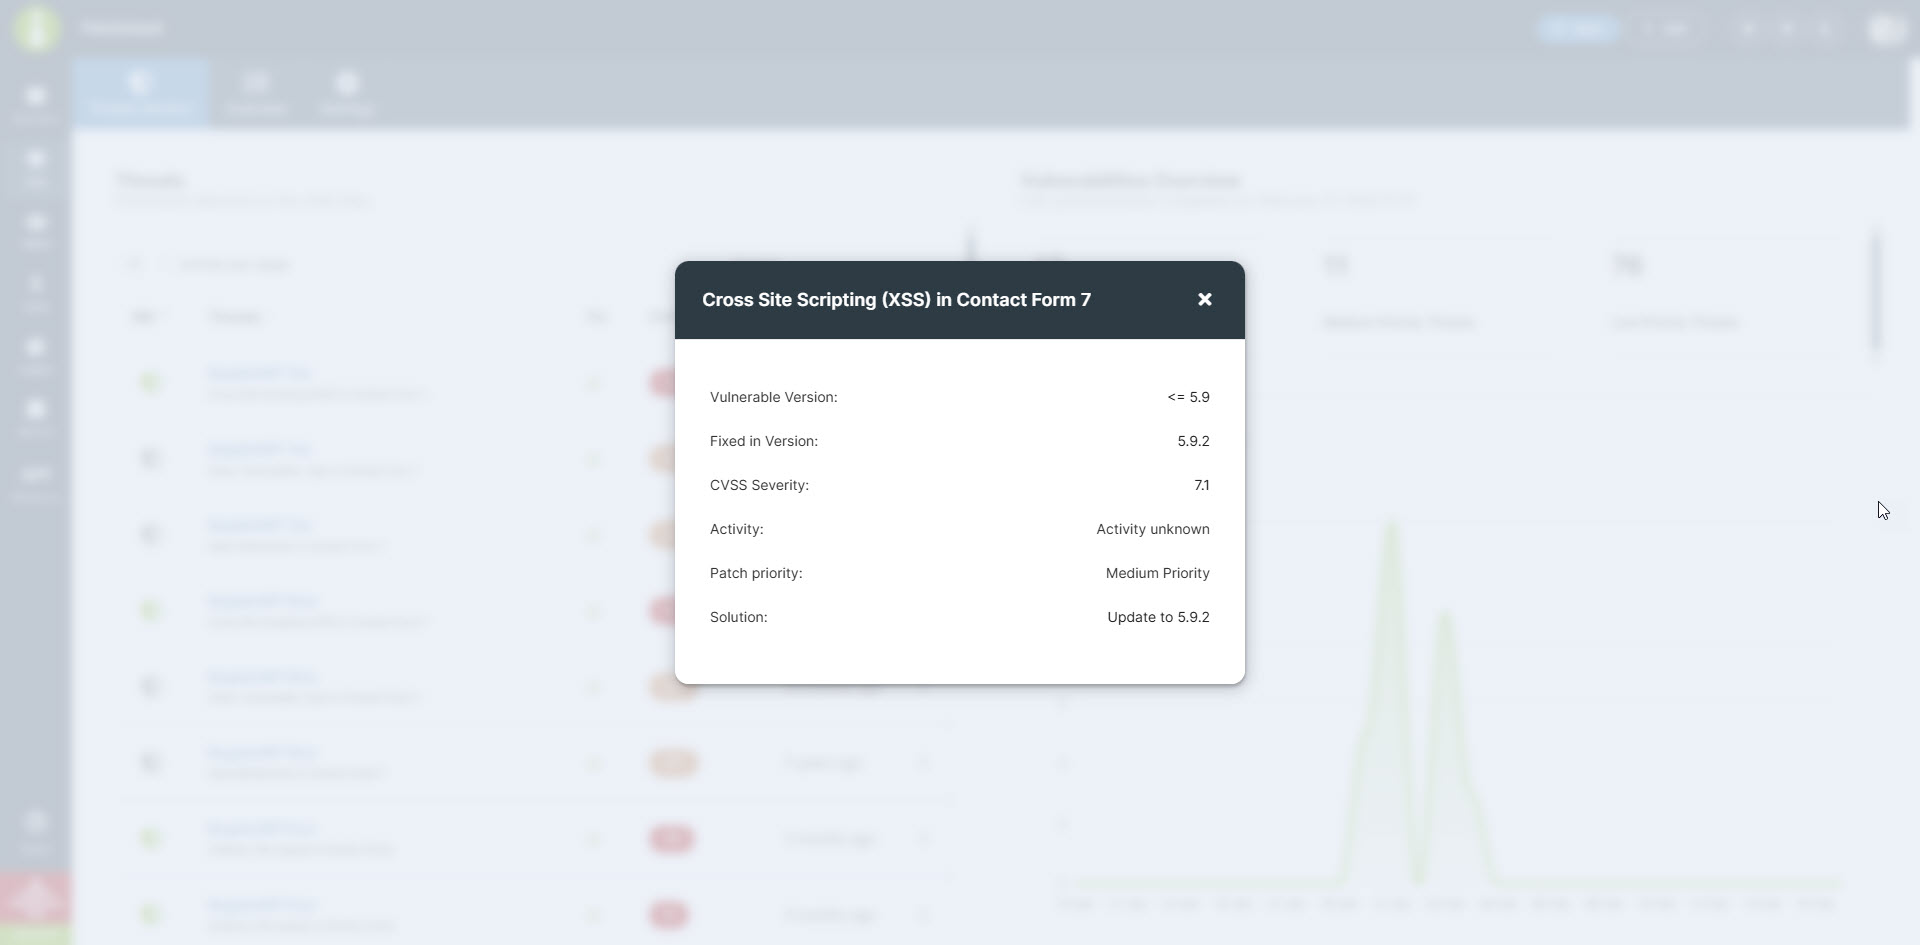
Task: Click the '7.1' CVSS severity score
Action: click(x=1202, y=485)
